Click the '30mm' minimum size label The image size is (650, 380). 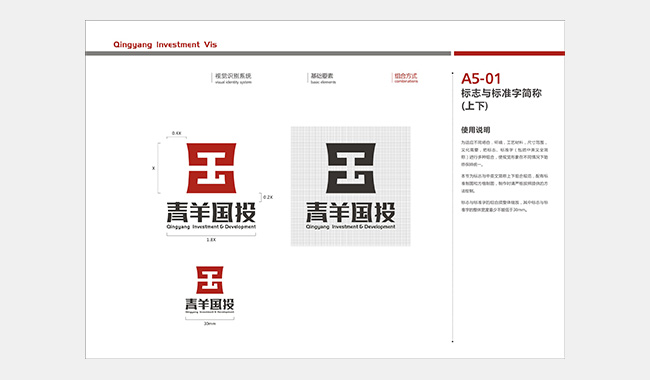210,324
